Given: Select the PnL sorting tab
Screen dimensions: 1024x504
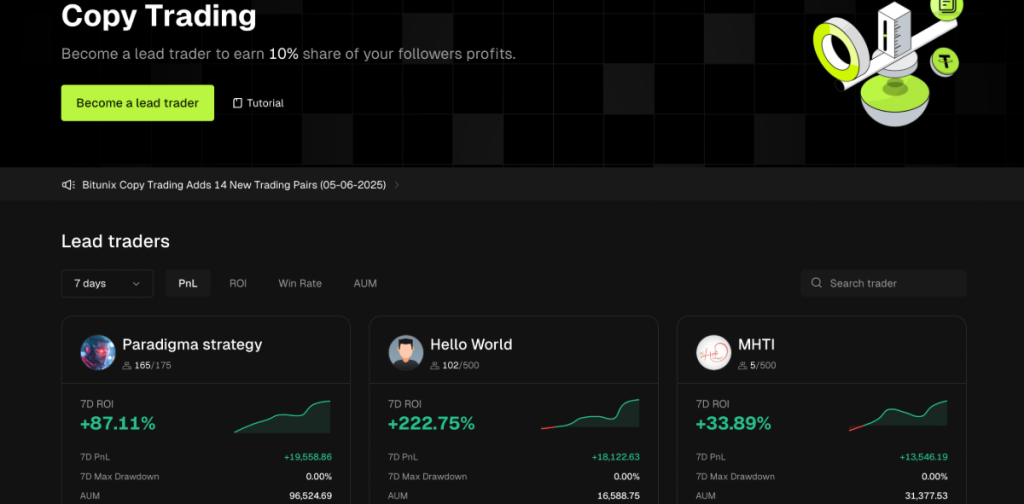Looking at the screenshot, I should [x=188, y=283].
